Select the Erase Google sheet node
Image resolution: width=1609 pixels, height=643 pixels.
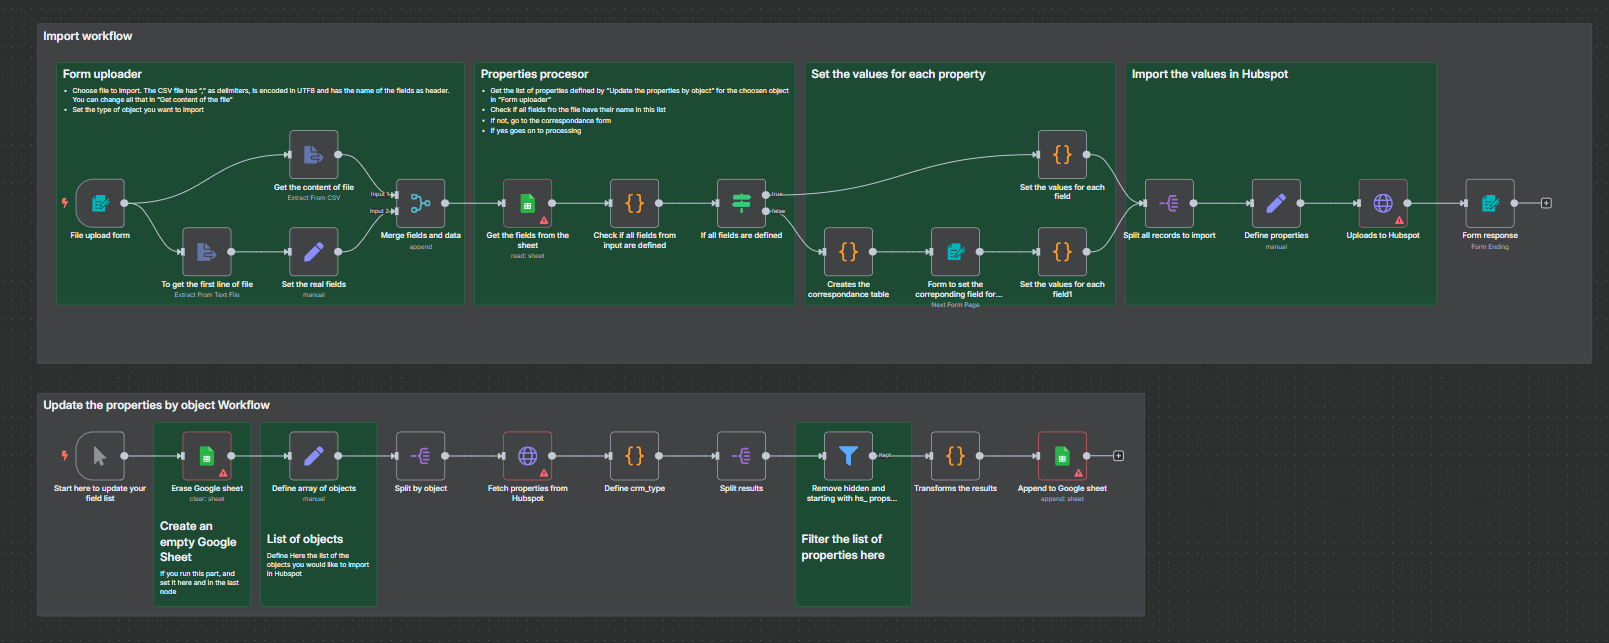tap(207, 456)
